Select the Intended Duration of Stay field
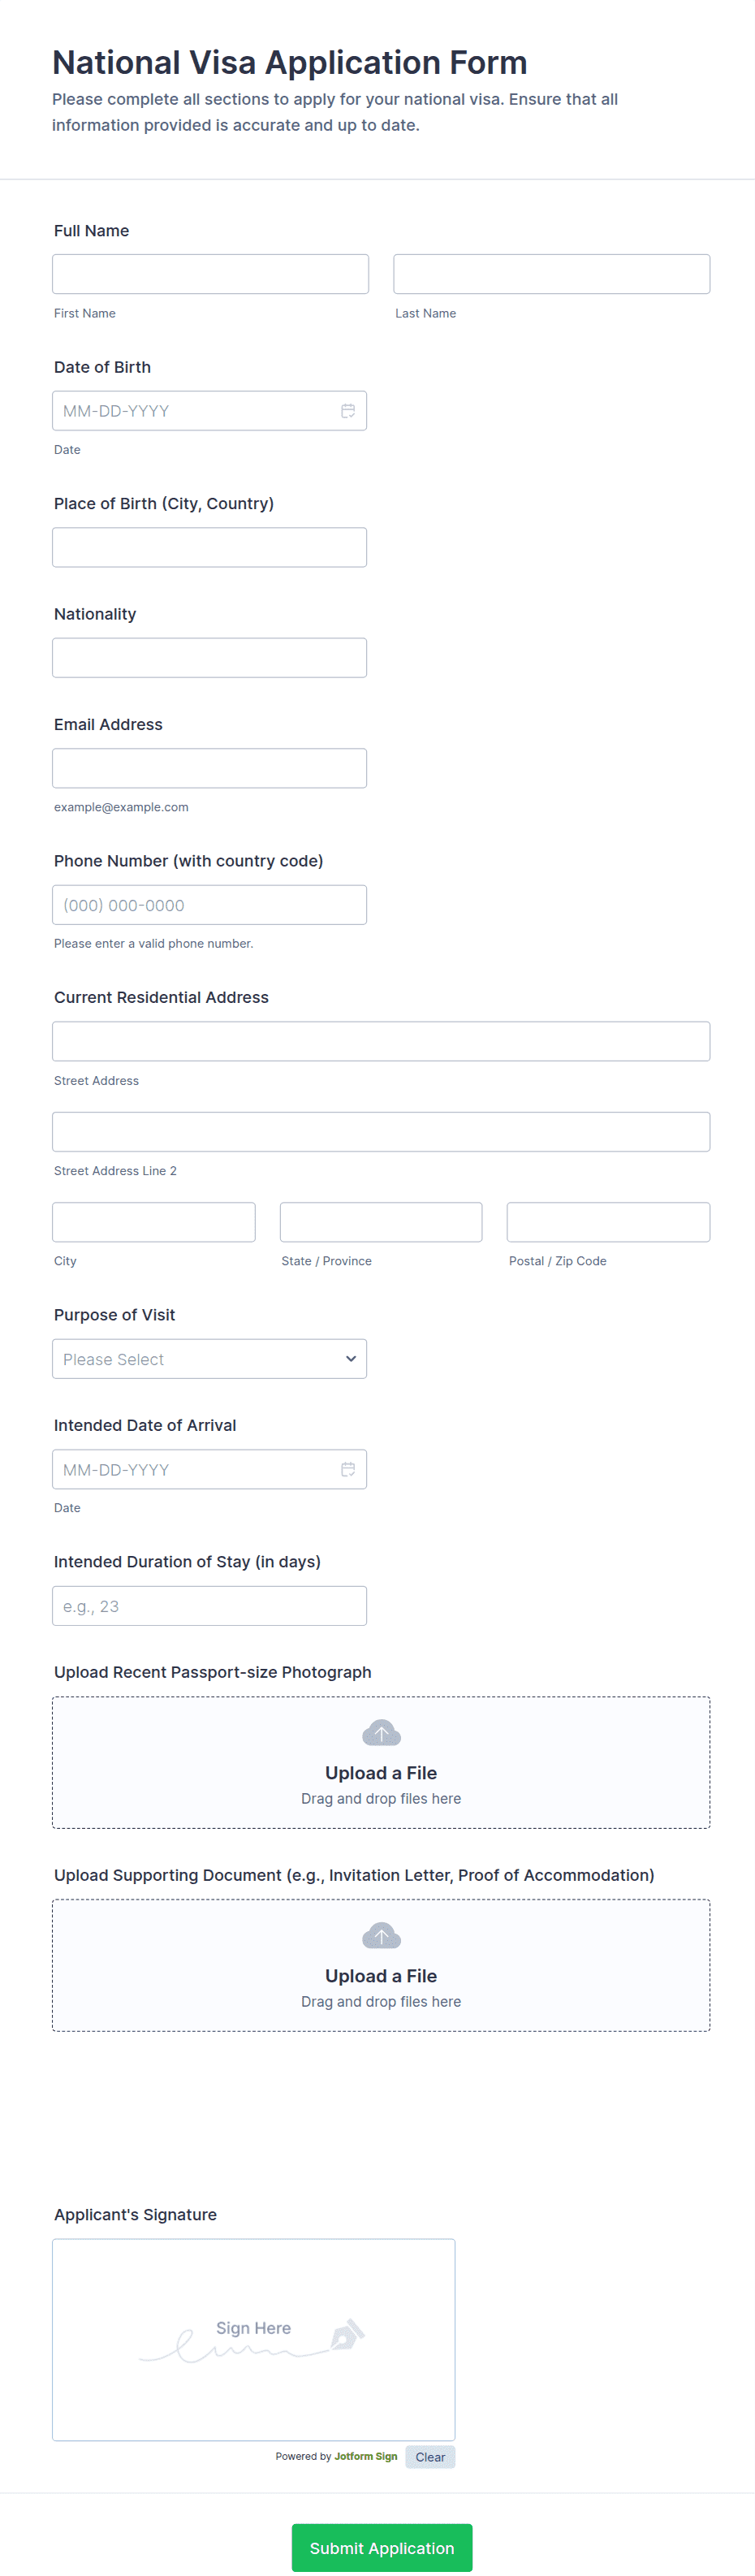 tap(209, 1606)
